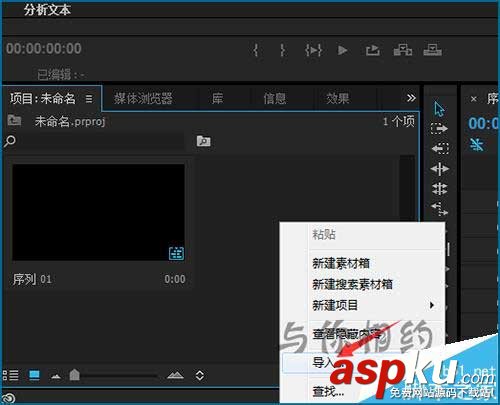The height and width of the screenshot is (405, 500).
Task: Select the Selection arrow tool
Action: [439, 109]
